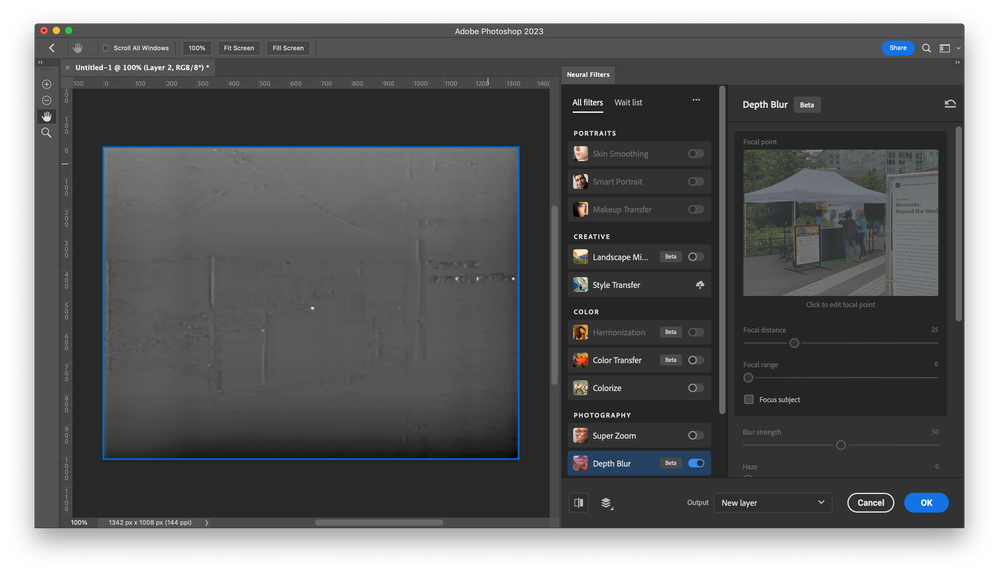Close the Untitled-1 document tab
Viewport: 999px width, 574px height.
pos(68,68)
